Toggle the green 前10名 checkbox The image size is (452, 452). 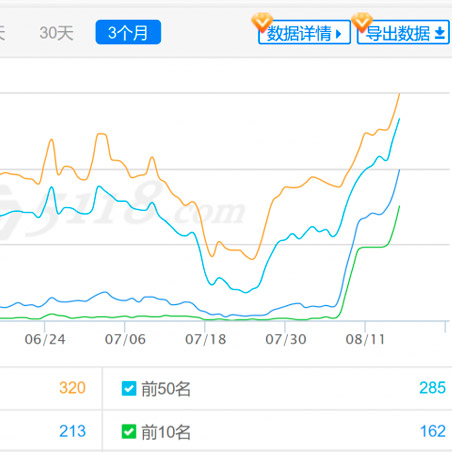point(129,432)
